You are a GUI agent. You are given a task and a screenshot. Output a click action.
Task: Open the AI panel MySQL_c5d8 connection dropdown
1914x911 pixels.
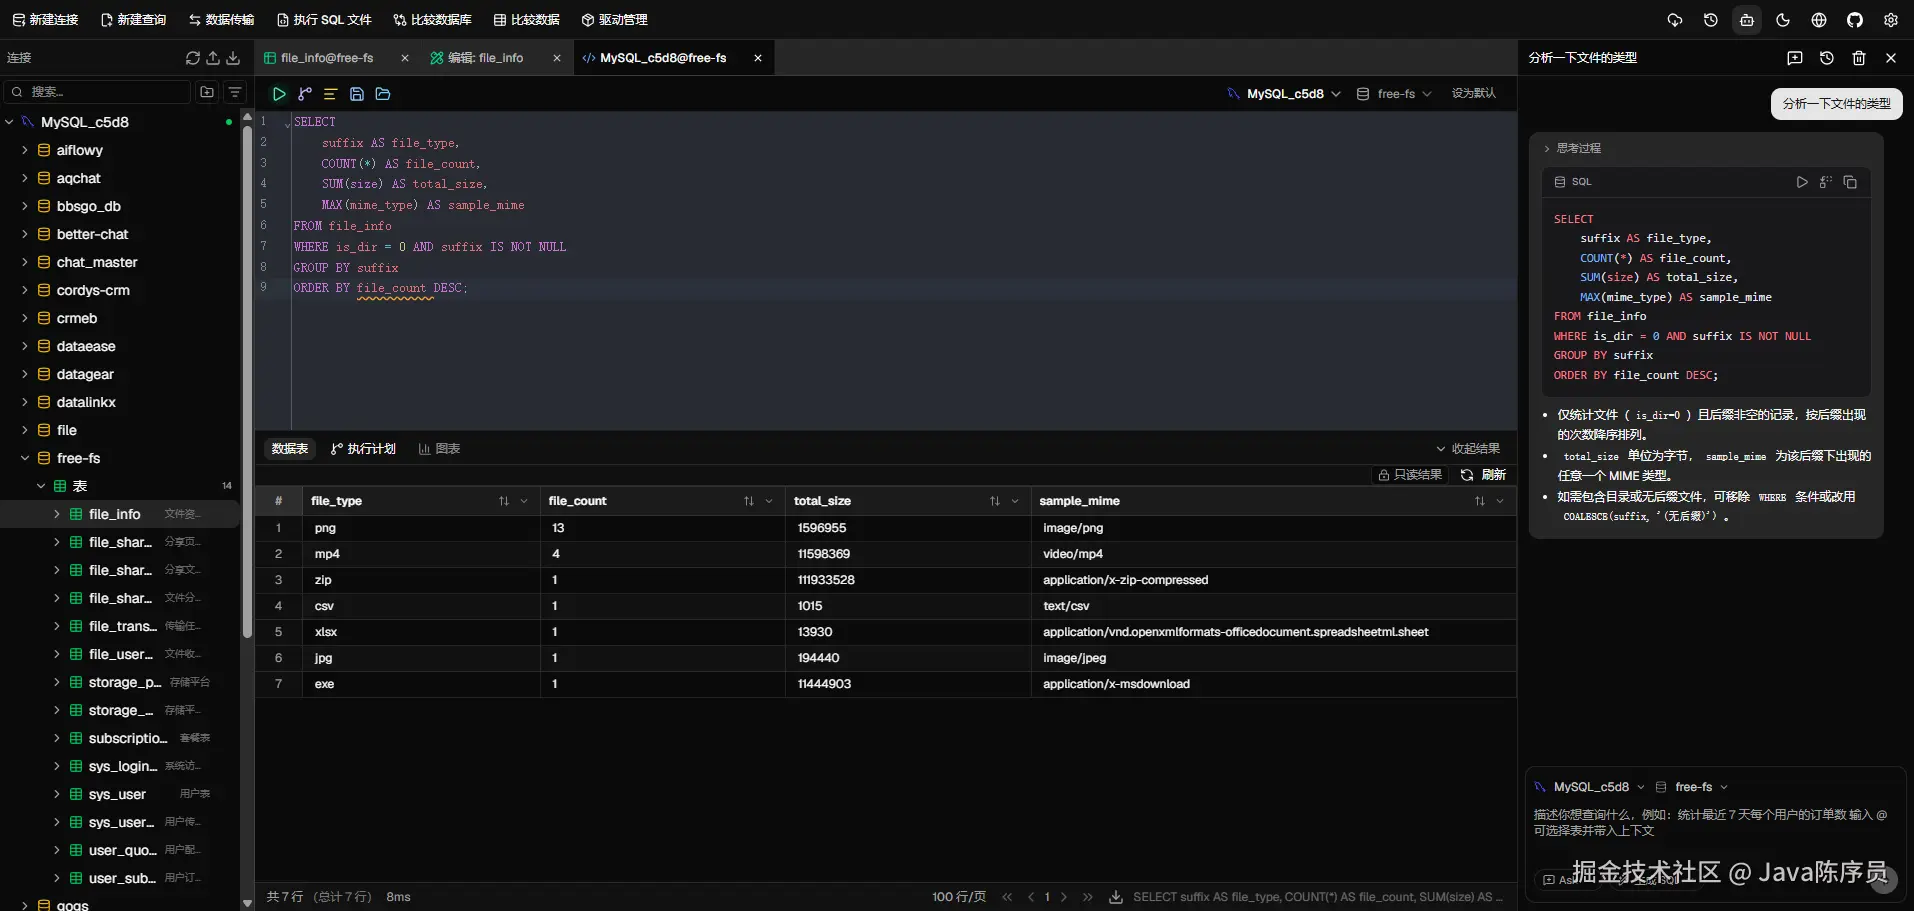pos(1589,787)
